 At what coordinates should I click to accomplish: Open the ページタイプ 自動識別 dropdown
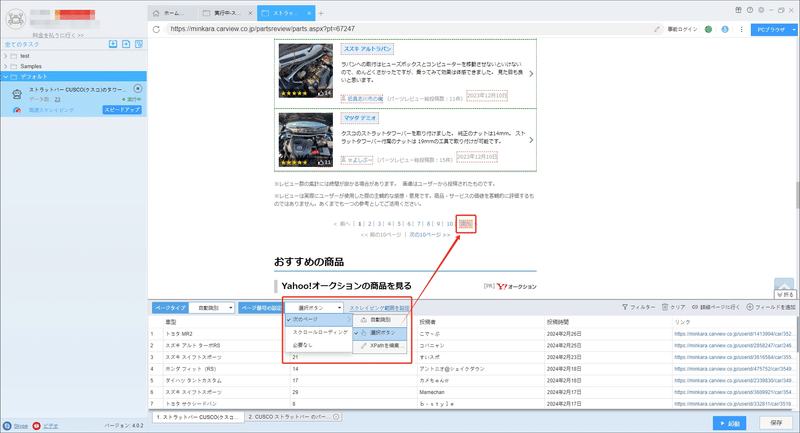point(212,308)
